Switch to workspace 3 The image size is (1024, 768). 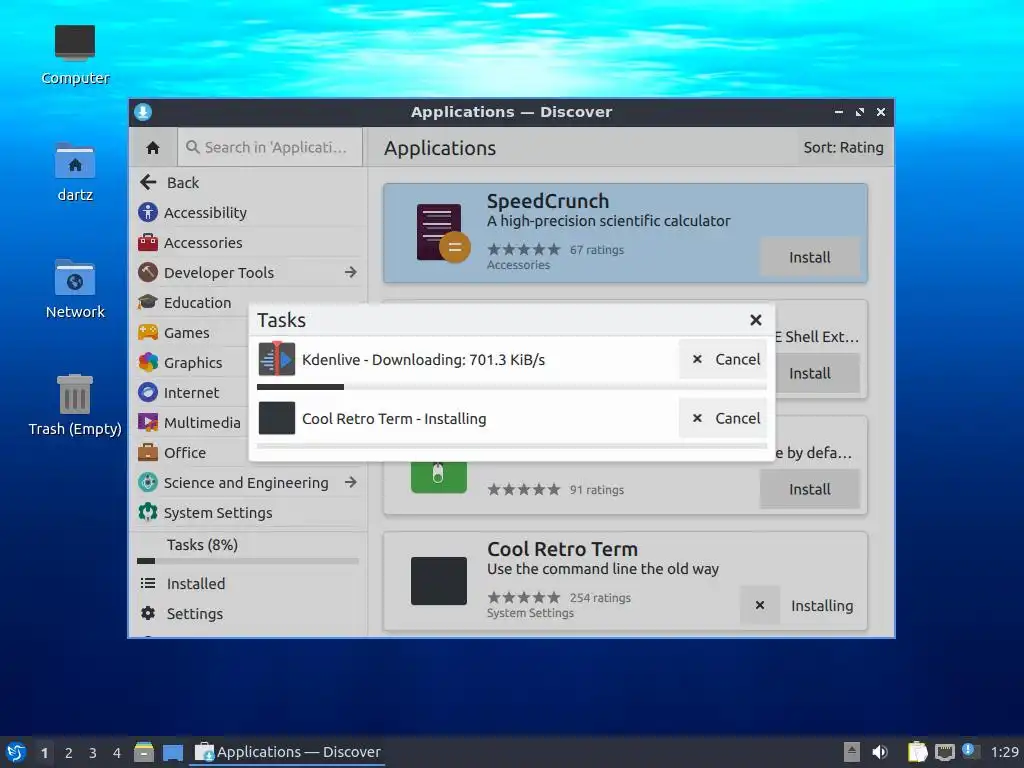click(x=93, y=753)
